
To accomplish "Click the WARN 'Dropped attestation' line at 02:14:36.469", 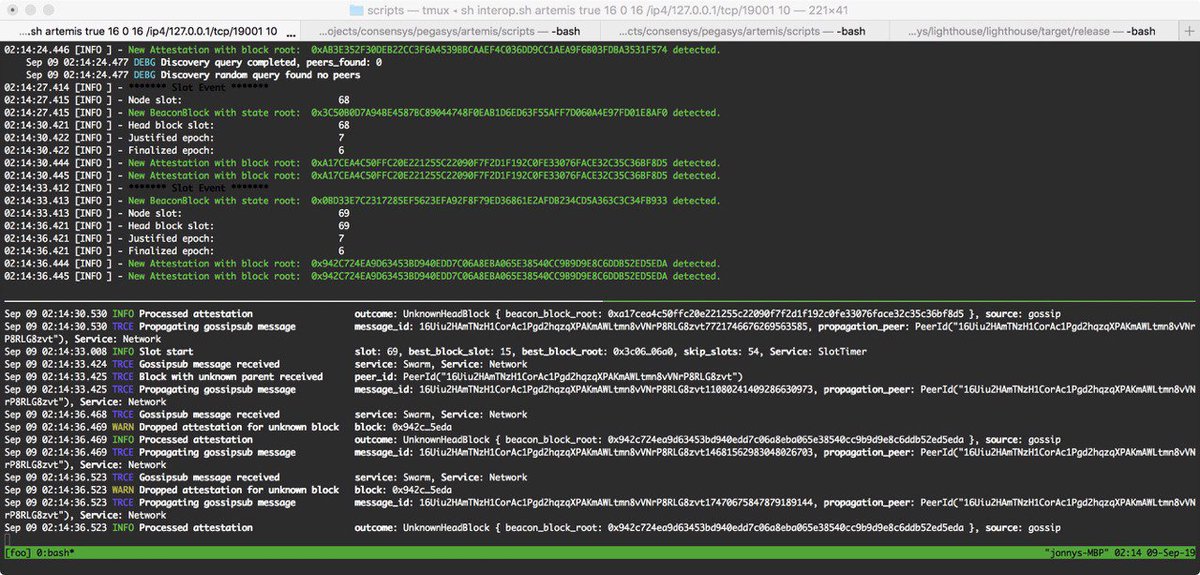I will coord(228,427).
